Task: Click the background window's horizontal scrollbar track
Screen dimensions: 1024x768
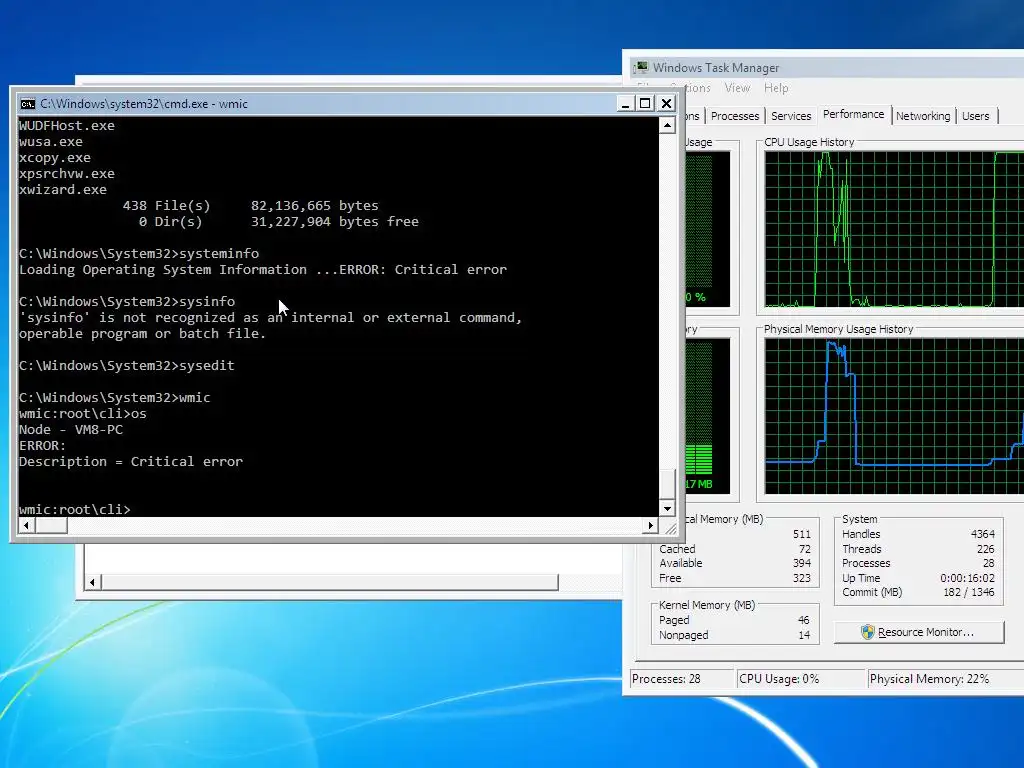Action: (330, 582)
